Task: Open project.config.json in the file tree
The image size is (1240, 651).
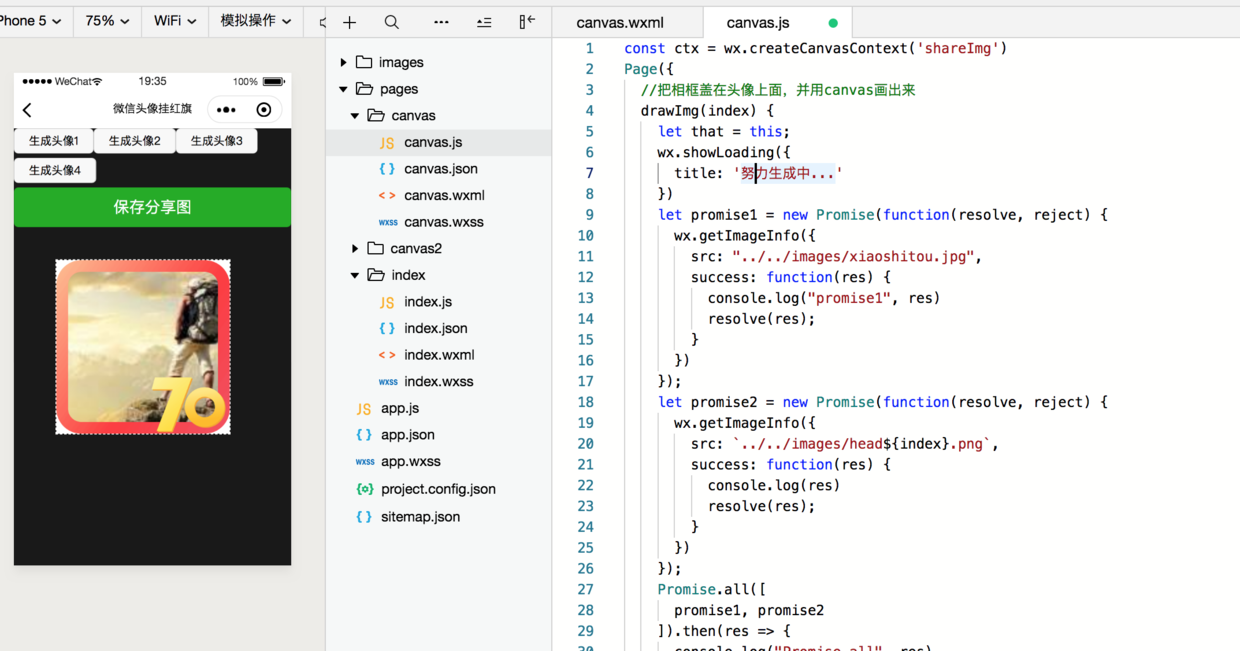Action: (439, 489)
